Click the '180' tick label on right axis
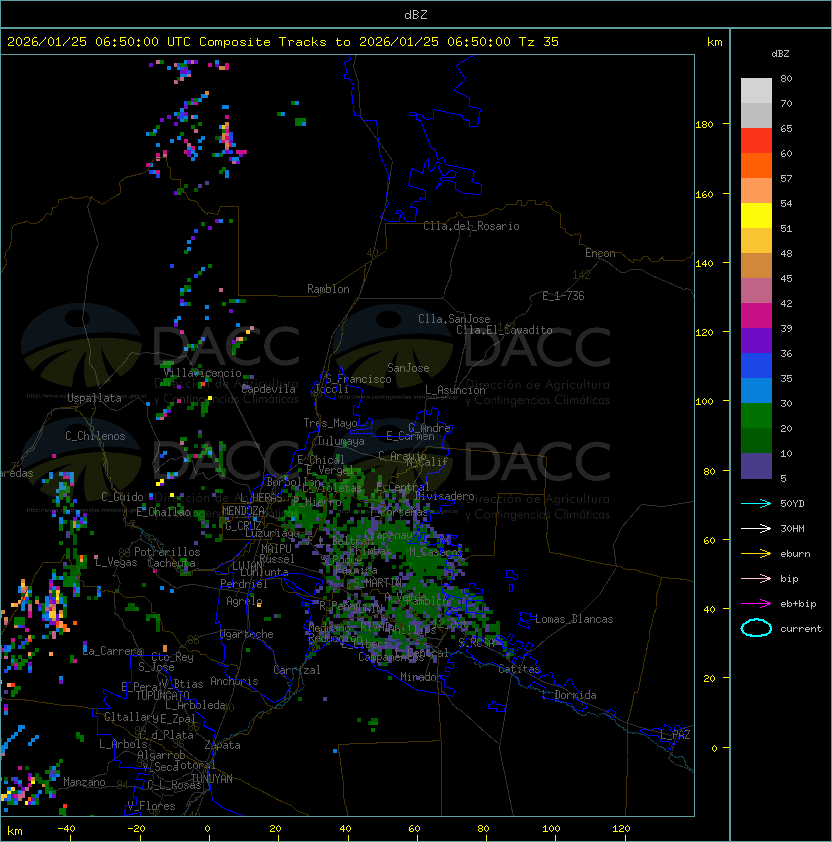Viewport: 832px width, 842px height. (x=704, y=125)
